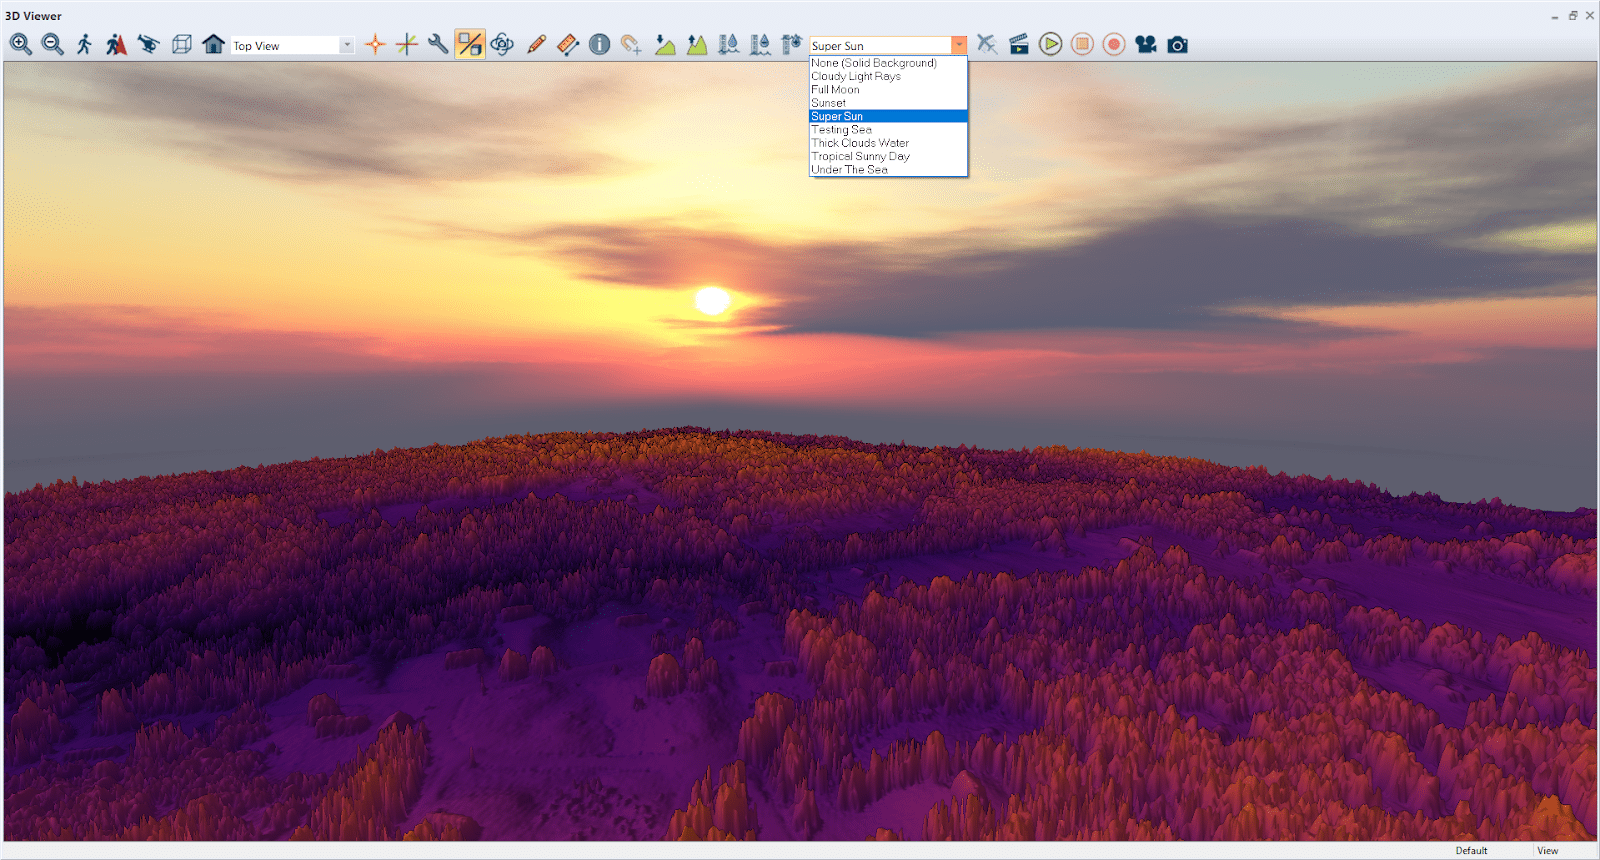Switch to helicopter fly mode
The width and height of the screenshot is (1600, 860).
[x=149, y=45]
